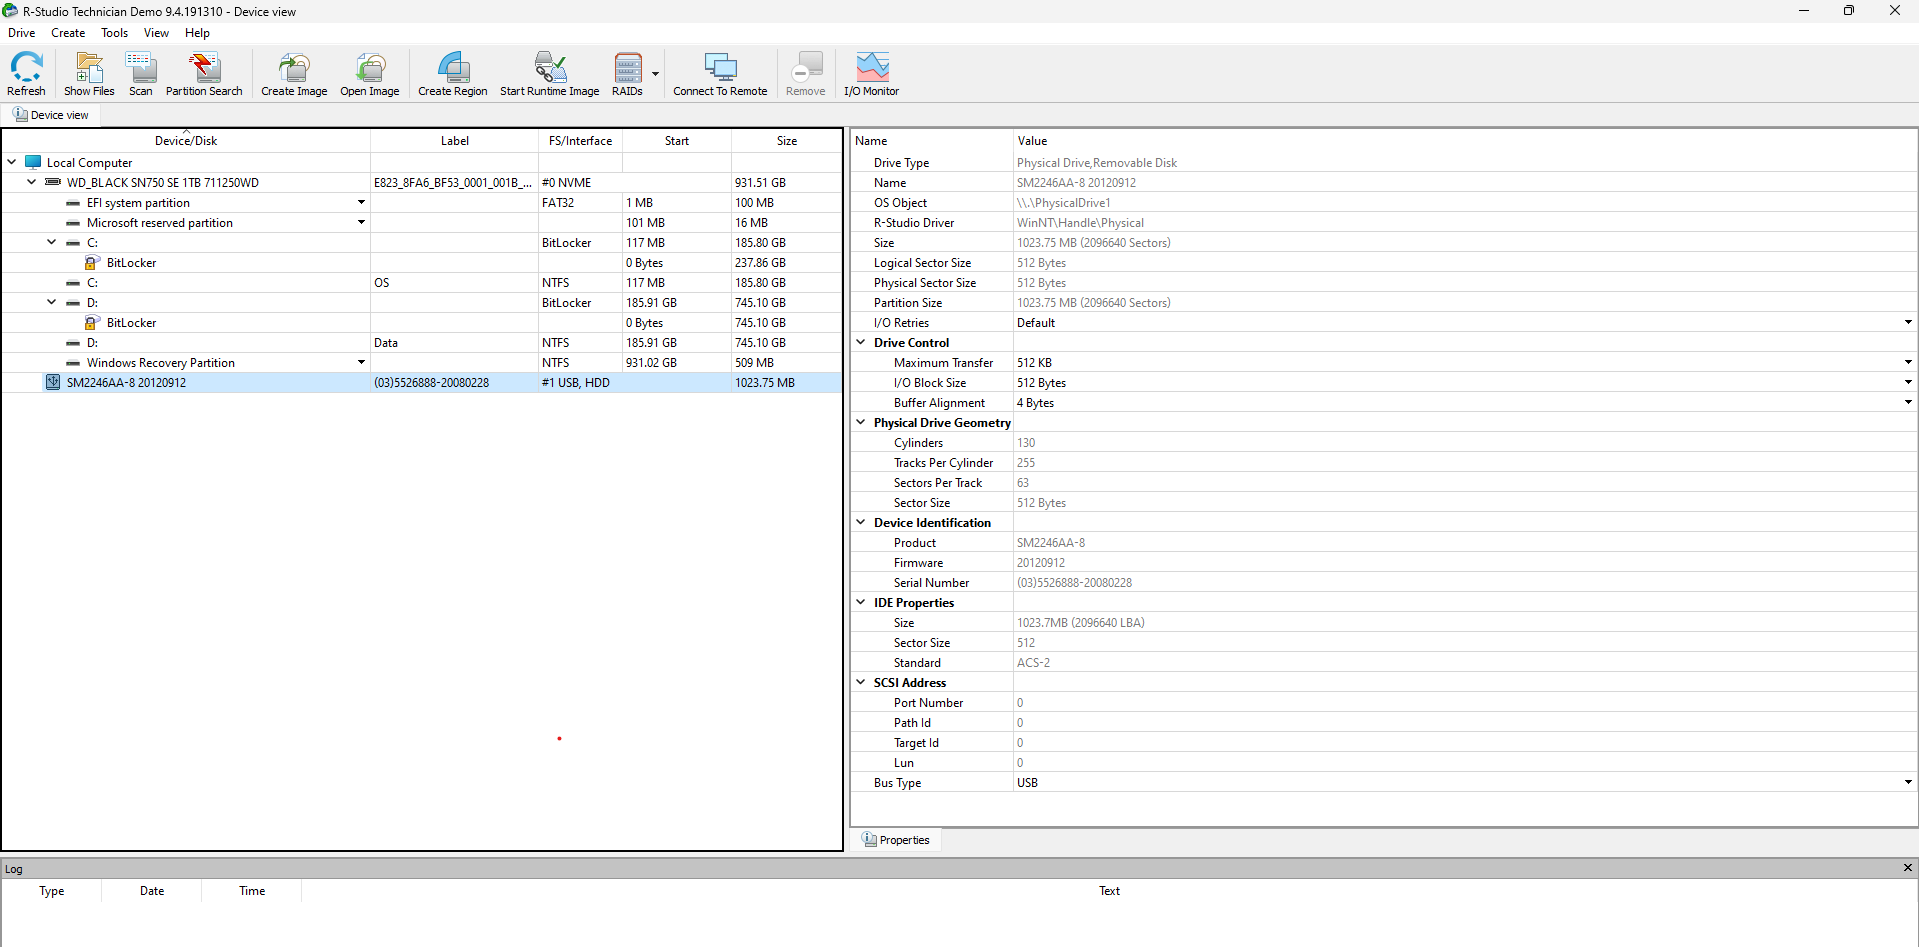This screenshot has width=1919, height=947.
Task: Collapse the IDE Properties section
Action: pos(861,602)
